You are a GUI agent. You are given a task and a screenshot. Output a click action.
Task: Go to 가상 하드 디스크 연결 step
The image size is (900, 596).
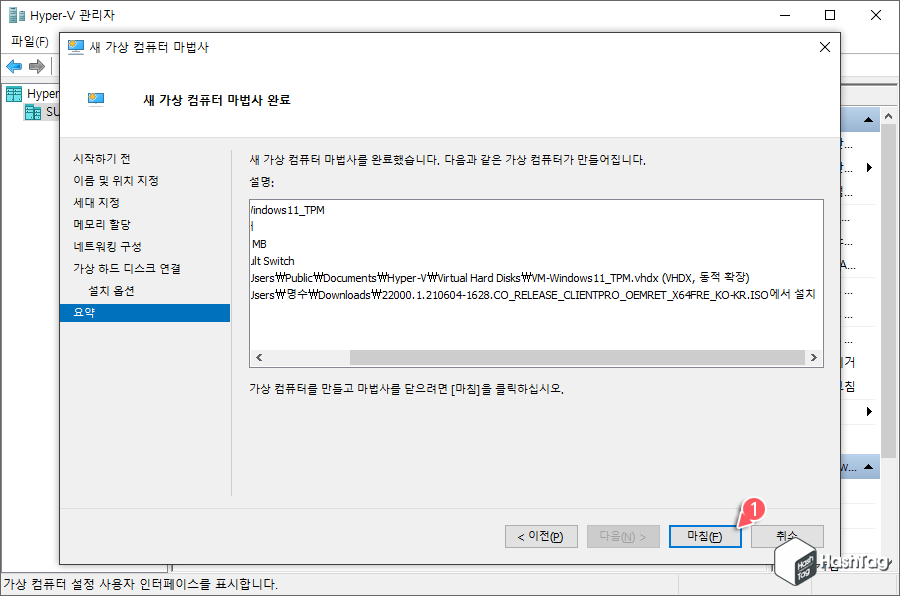point(127,268)
